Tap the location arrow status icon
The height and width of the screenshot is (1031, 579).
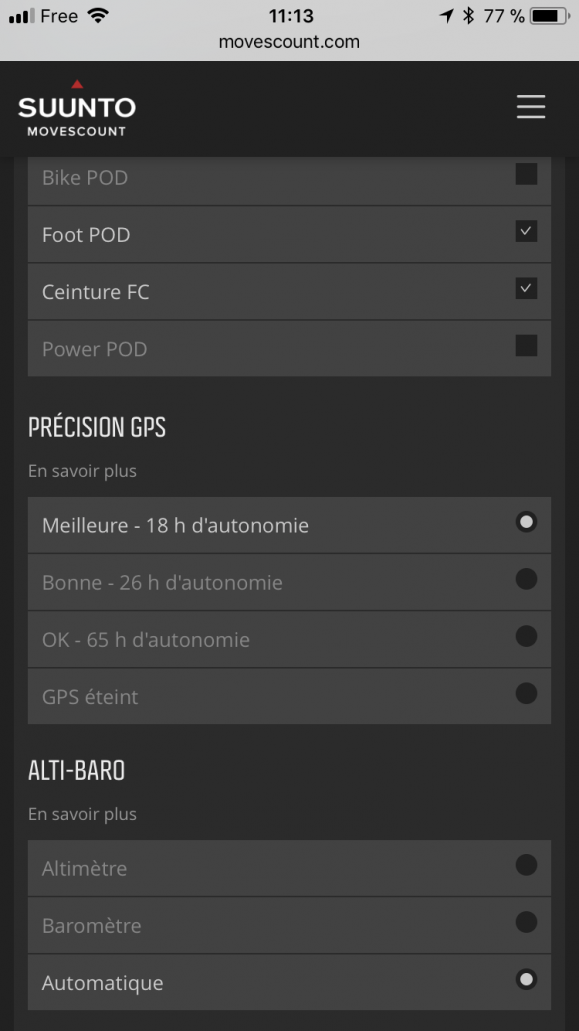(447, 16)
